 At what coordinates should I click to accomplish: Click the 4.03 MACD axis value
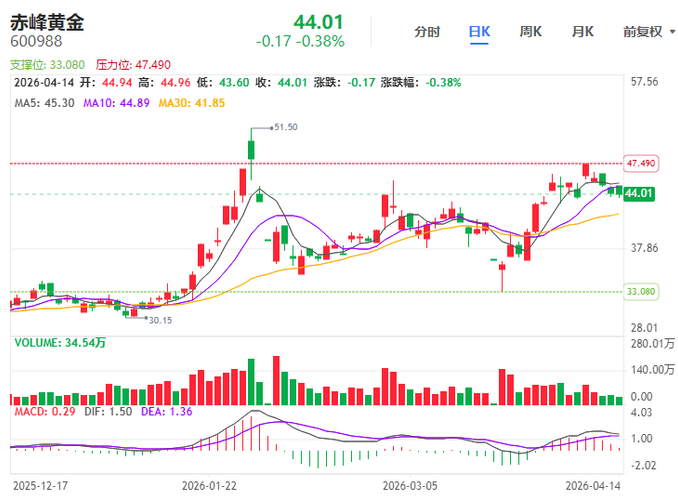[x=641, y=412]
